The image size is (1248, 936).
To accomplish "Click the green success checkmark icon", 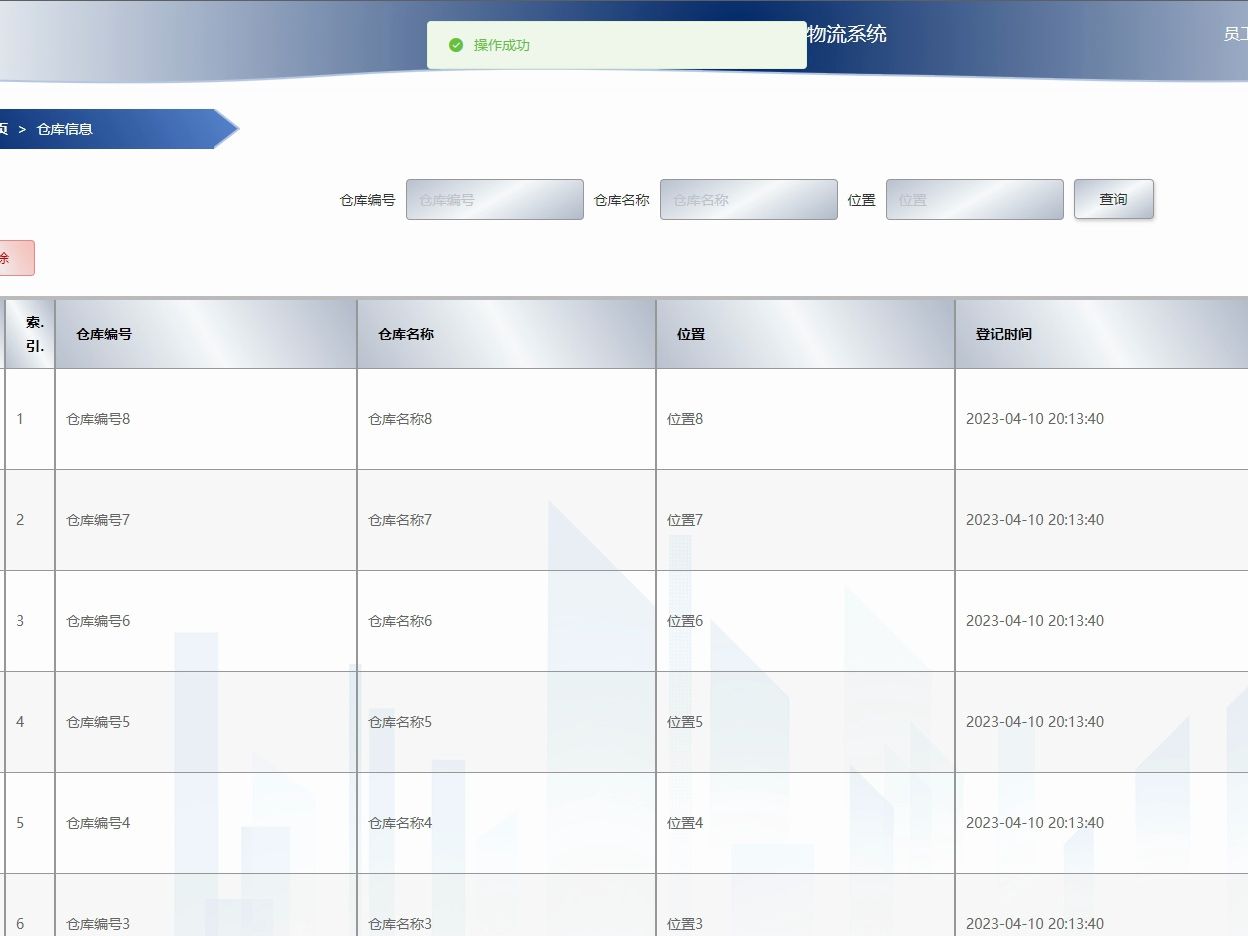I will click(x=456, y=45).
